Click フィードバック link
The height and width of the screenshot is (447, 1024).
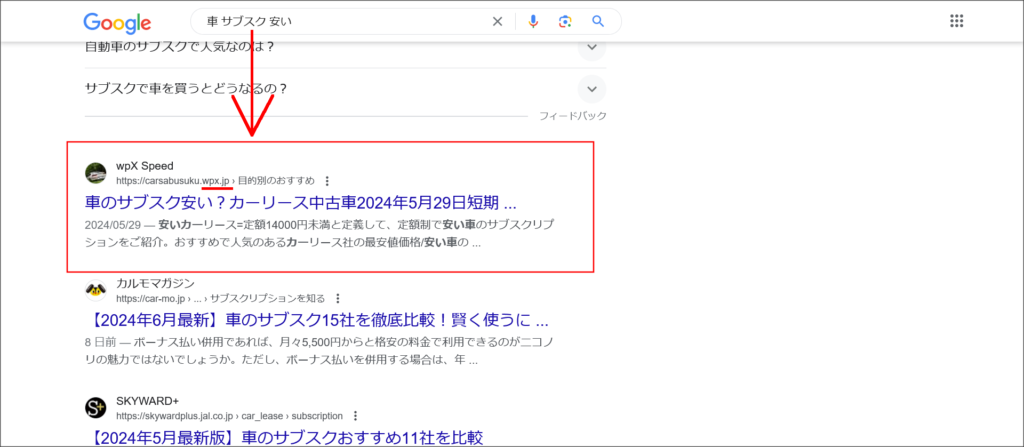click(x=573, y=116)
